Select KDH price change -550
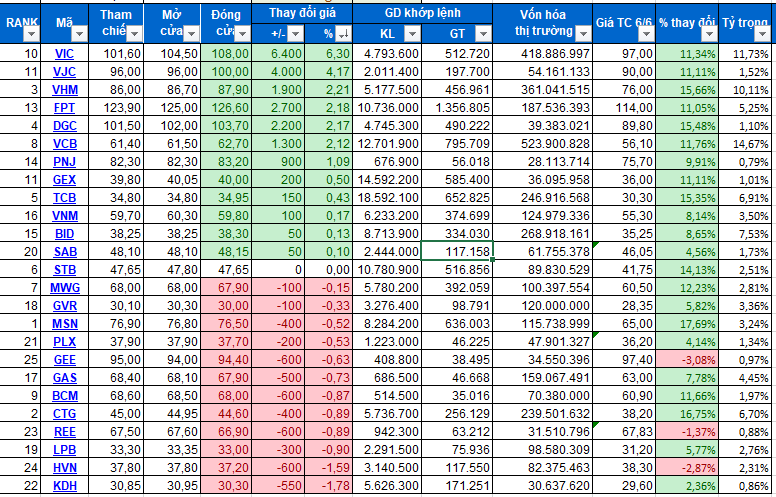 click(278, 486)
